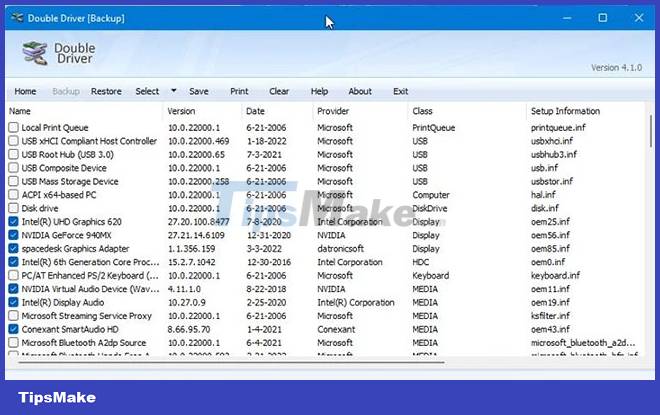Click the date 8-22-2018 cell
This screenshot has width=660, height=415.
[266, 289]
